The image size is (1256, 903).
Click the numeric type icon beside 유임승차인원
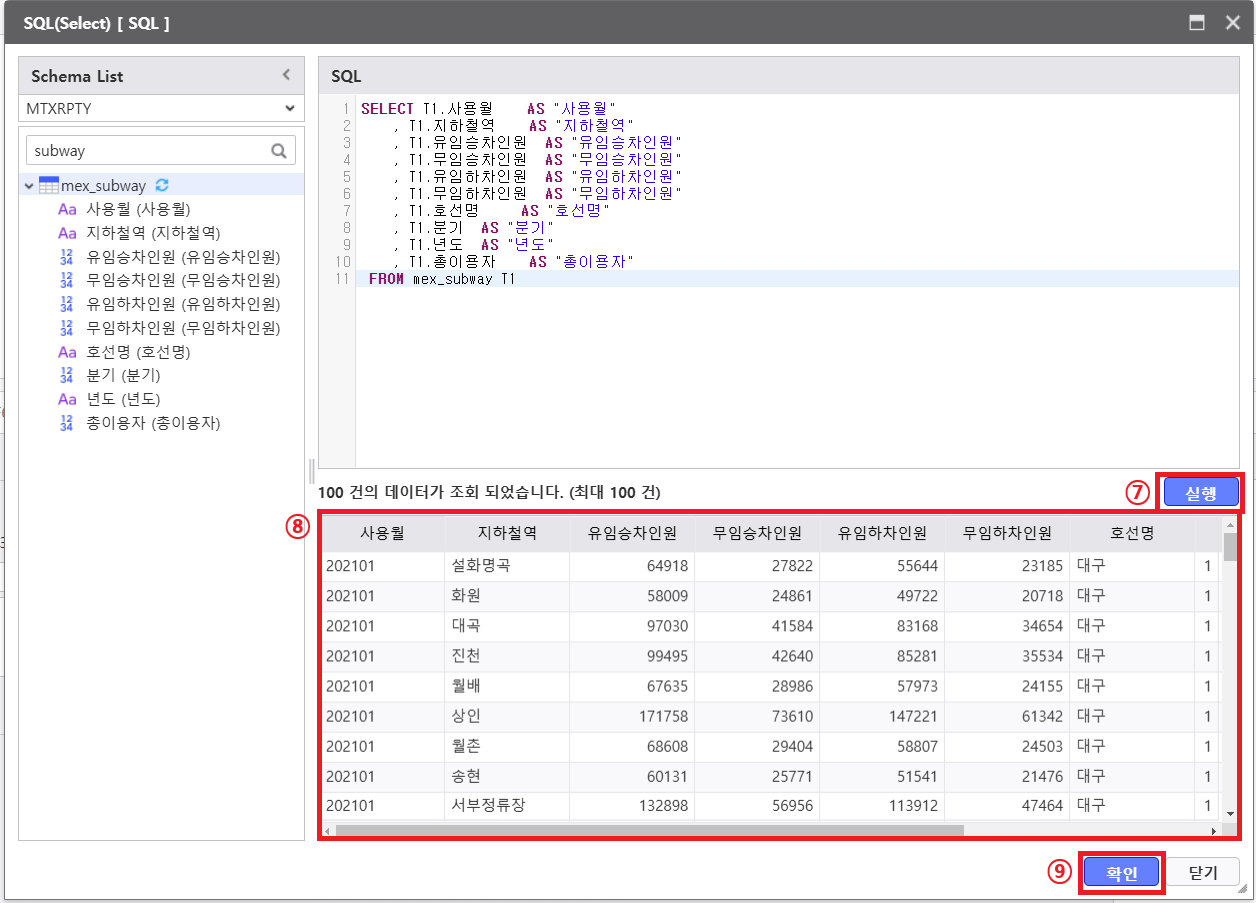pyautogui.click(x=67, y=257)
